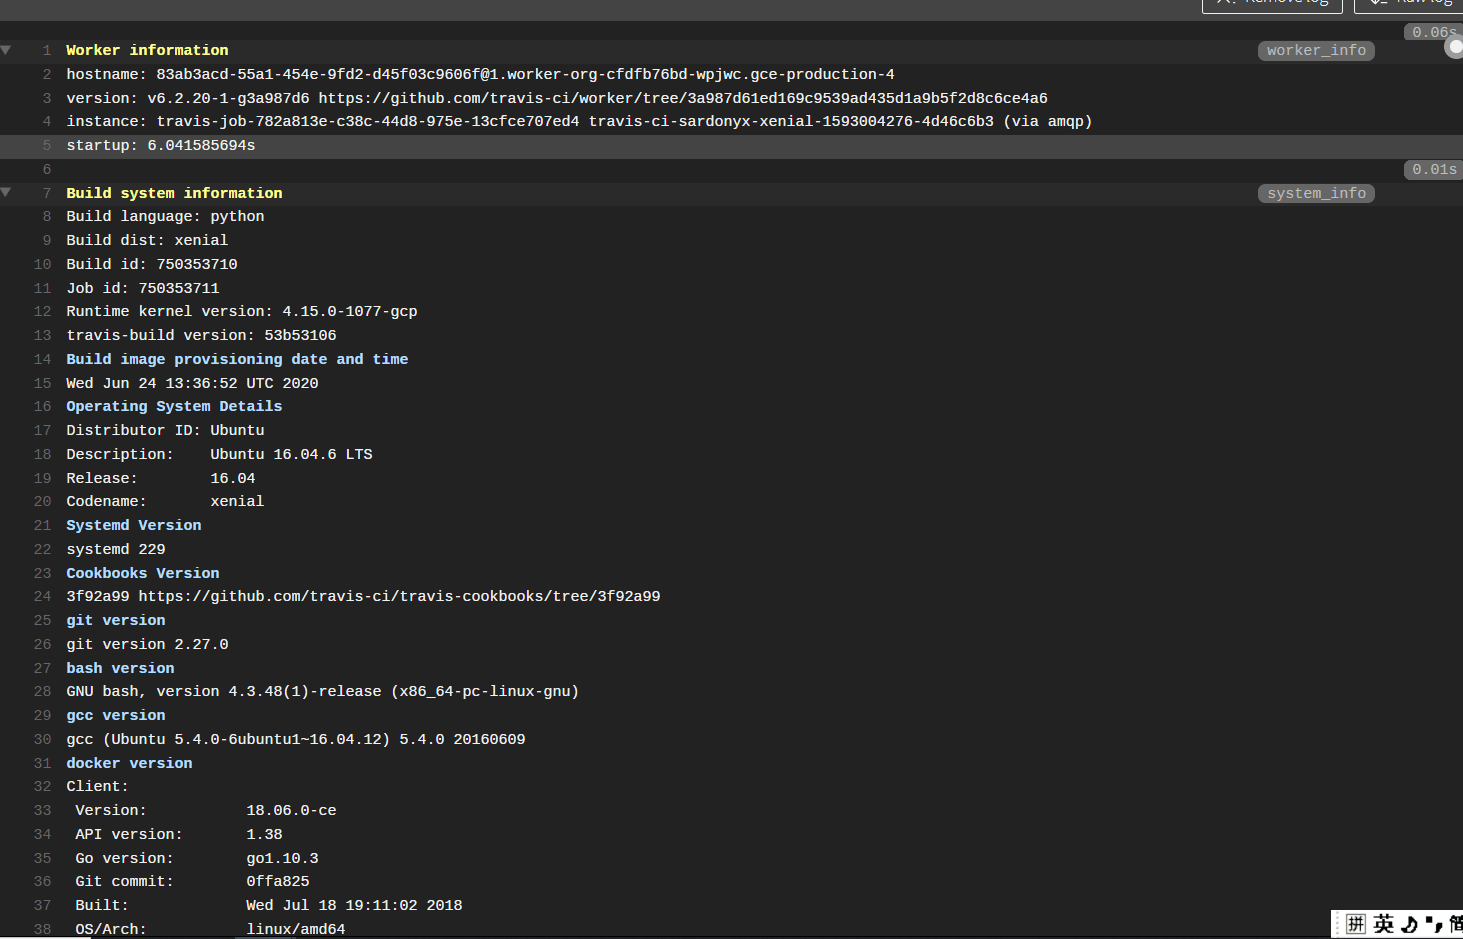Click the 'Client:' line text
Image resolution: width=1463 pixels, height=939 pixels.
(97, 787)
